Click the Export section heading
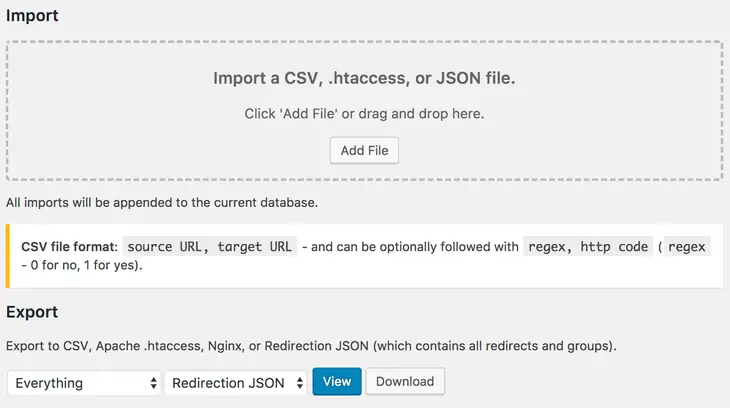Screen dimensions: 730x408 click(x=32, y=312)
